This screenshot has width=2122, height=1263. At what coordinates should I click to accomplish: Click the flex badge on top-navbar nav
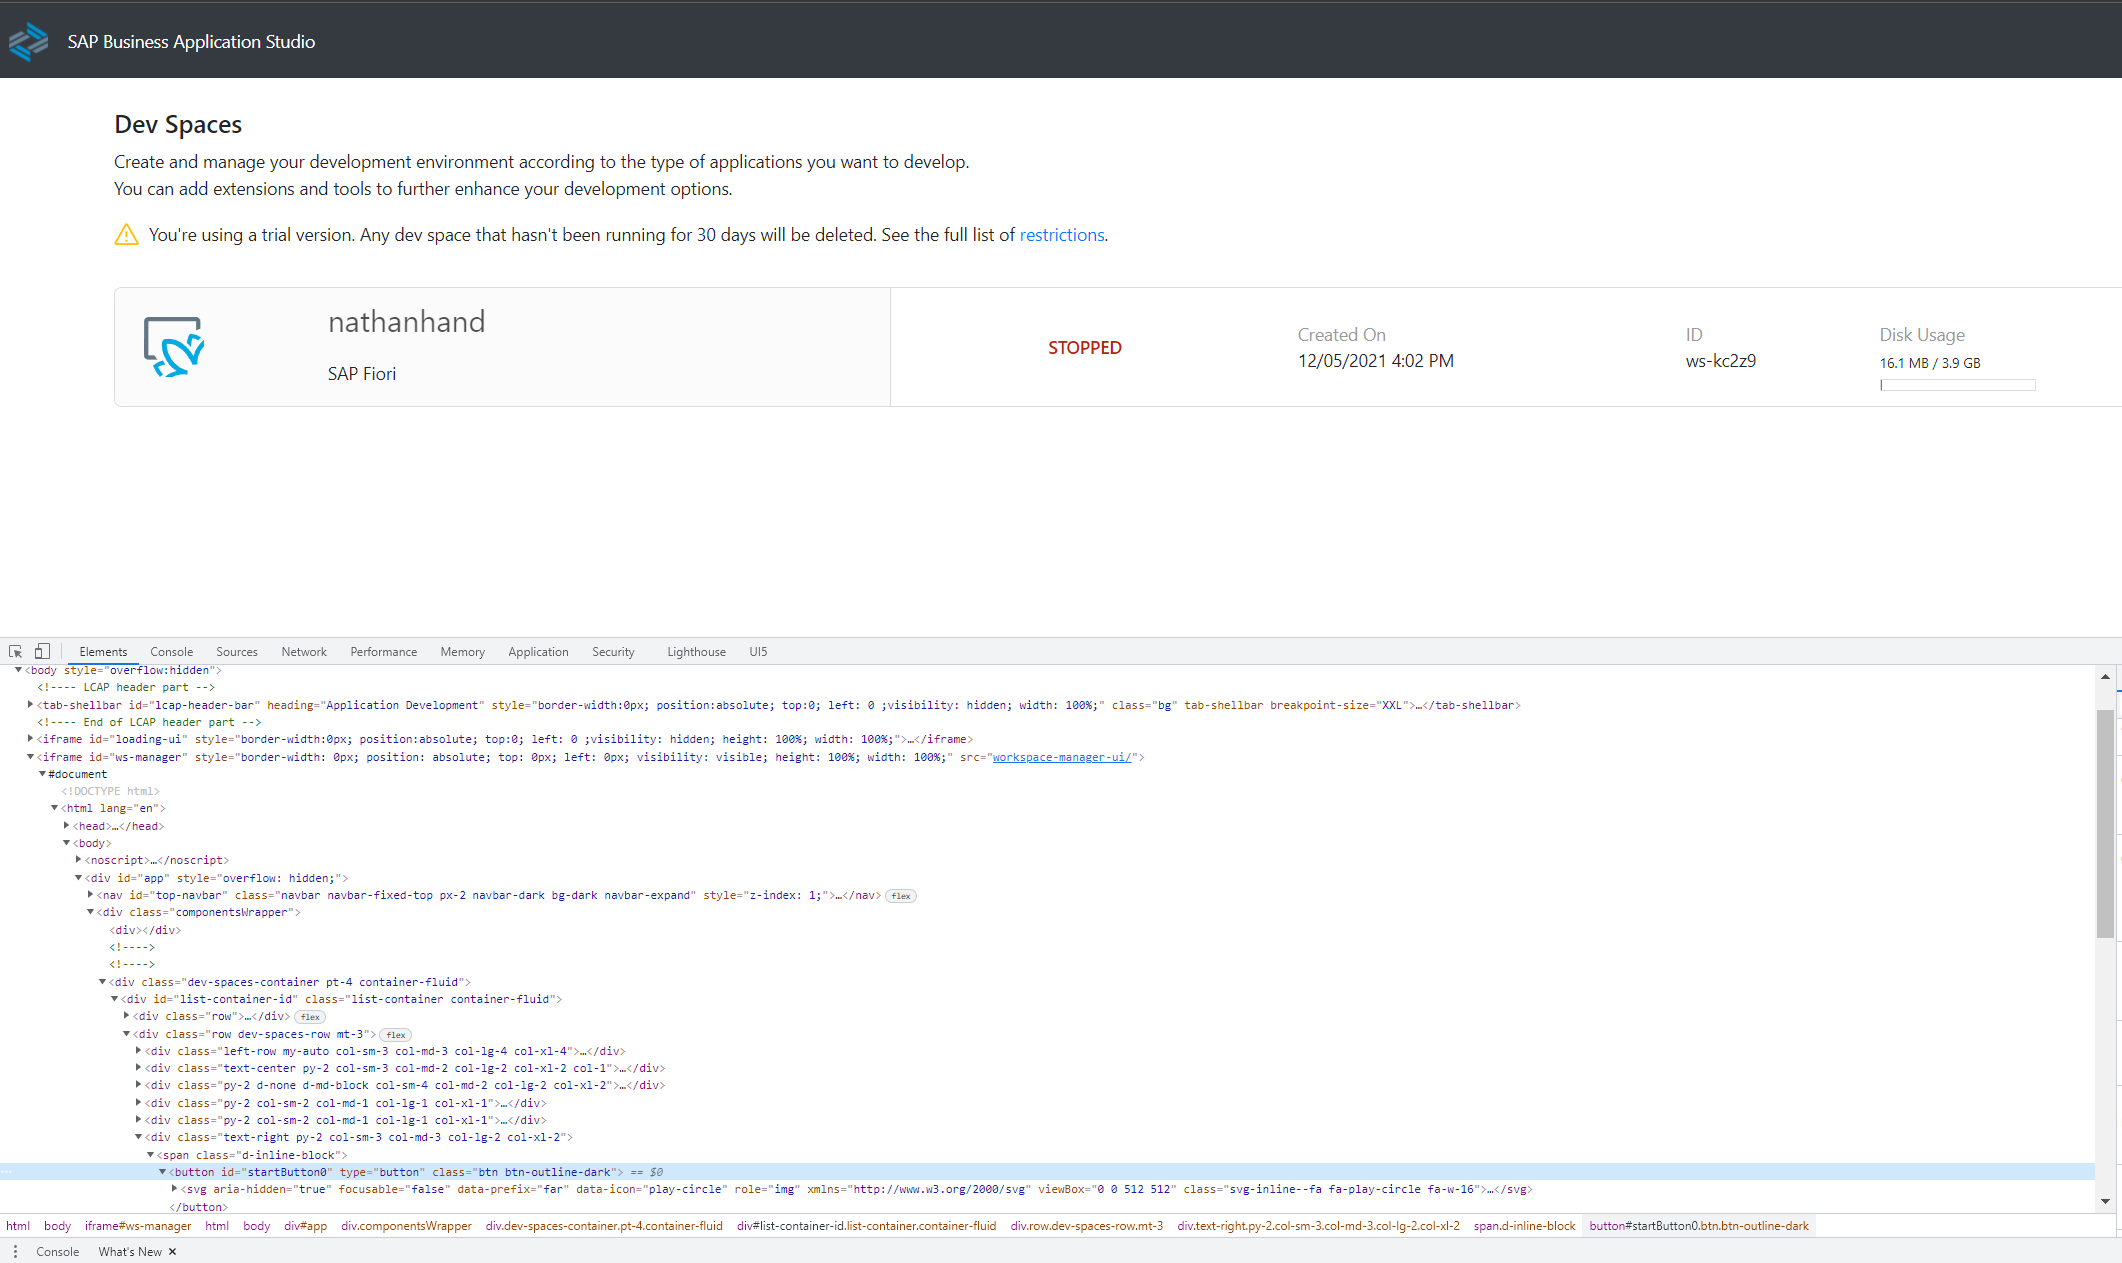[x=901, y=896]
